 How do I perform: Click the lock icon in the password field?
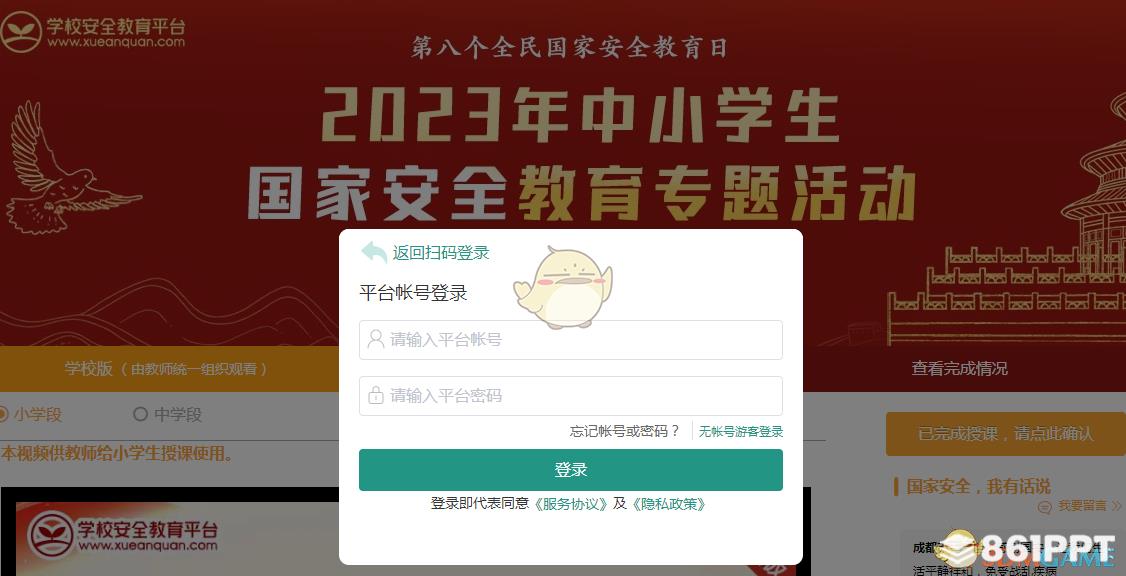(376, 395)
